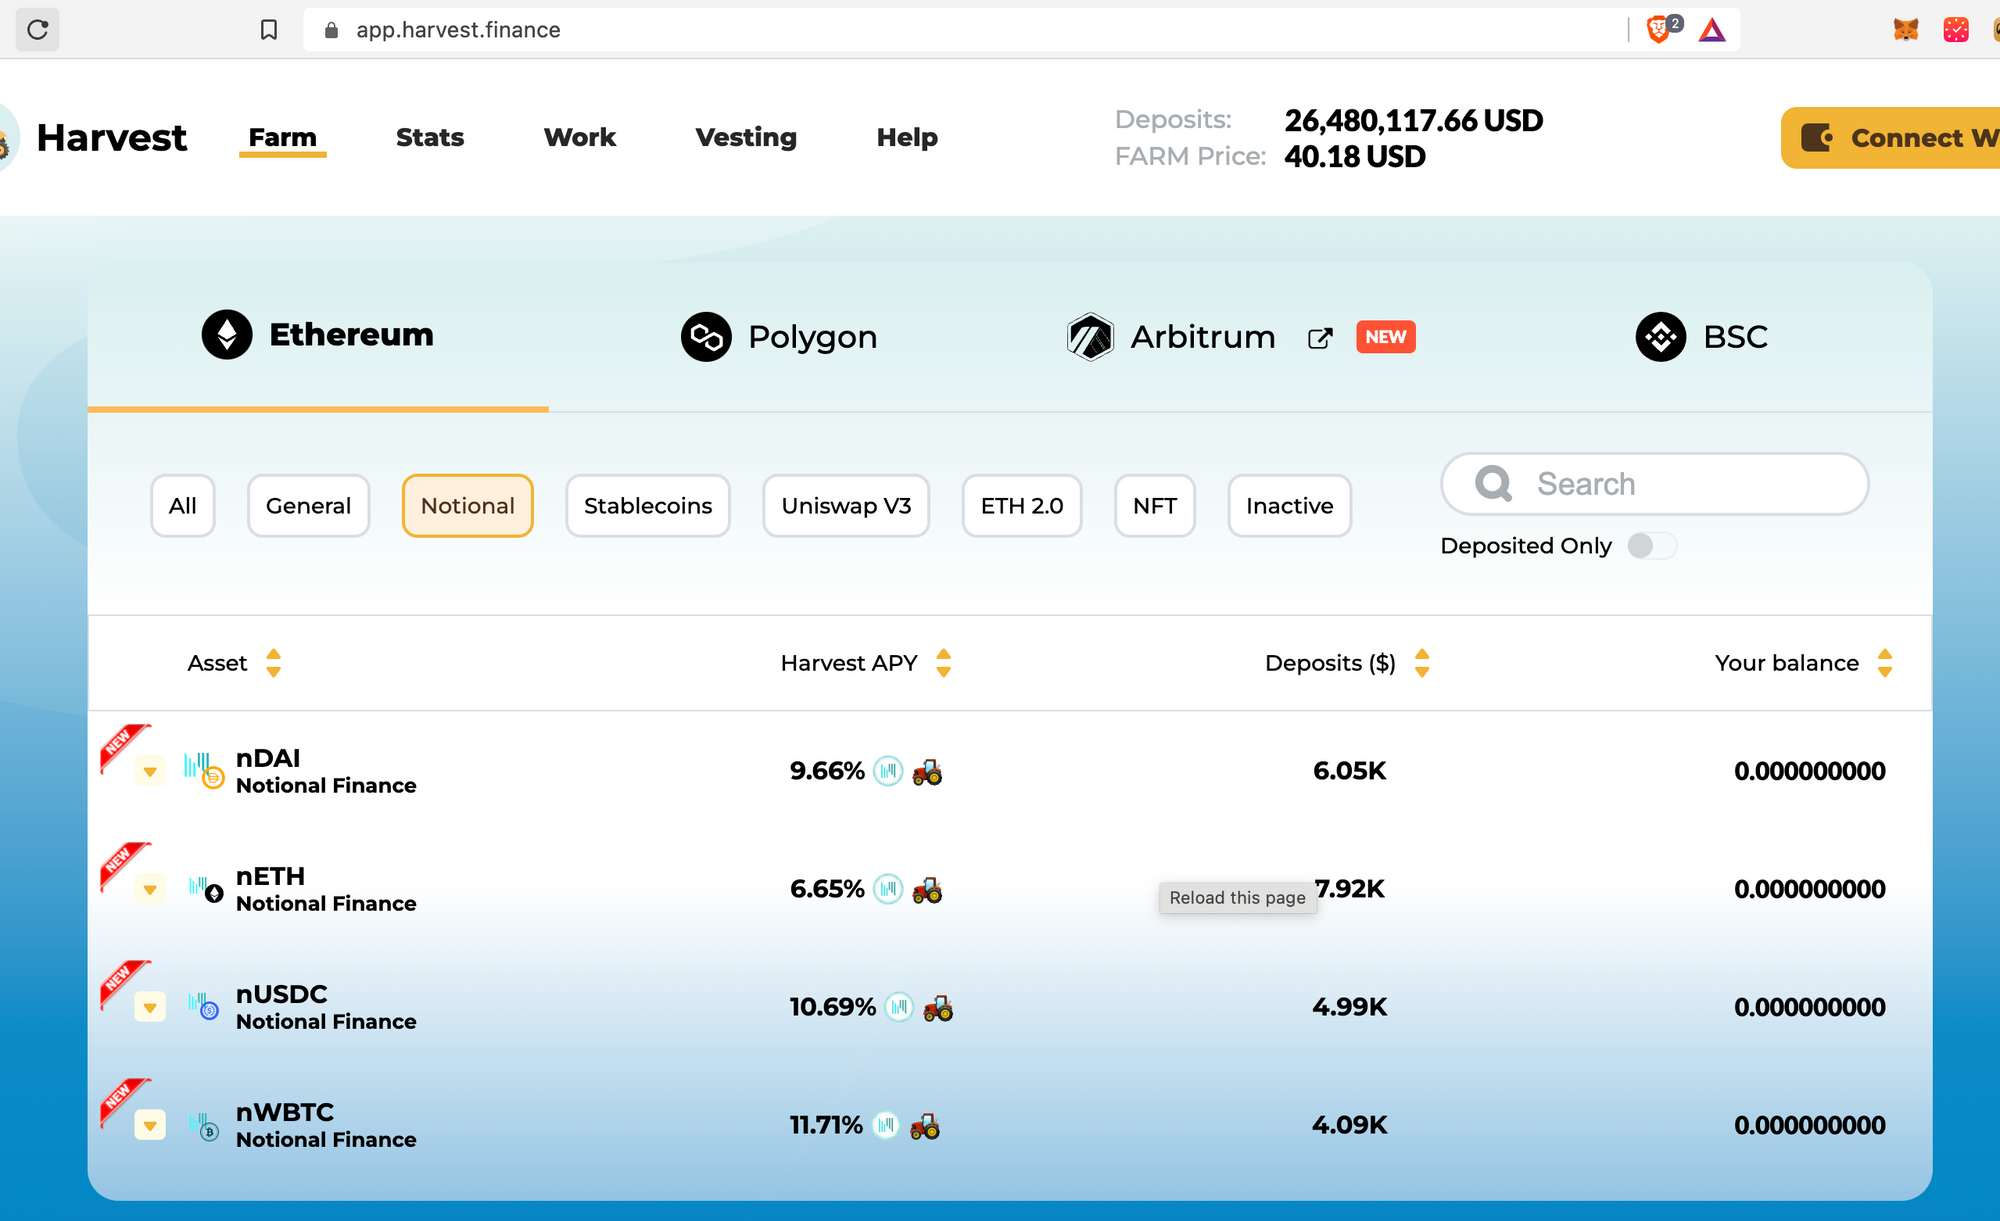Screen dimensions: 2000x1221
Task: Sort the table by Harvest APY
Action: 943,663
